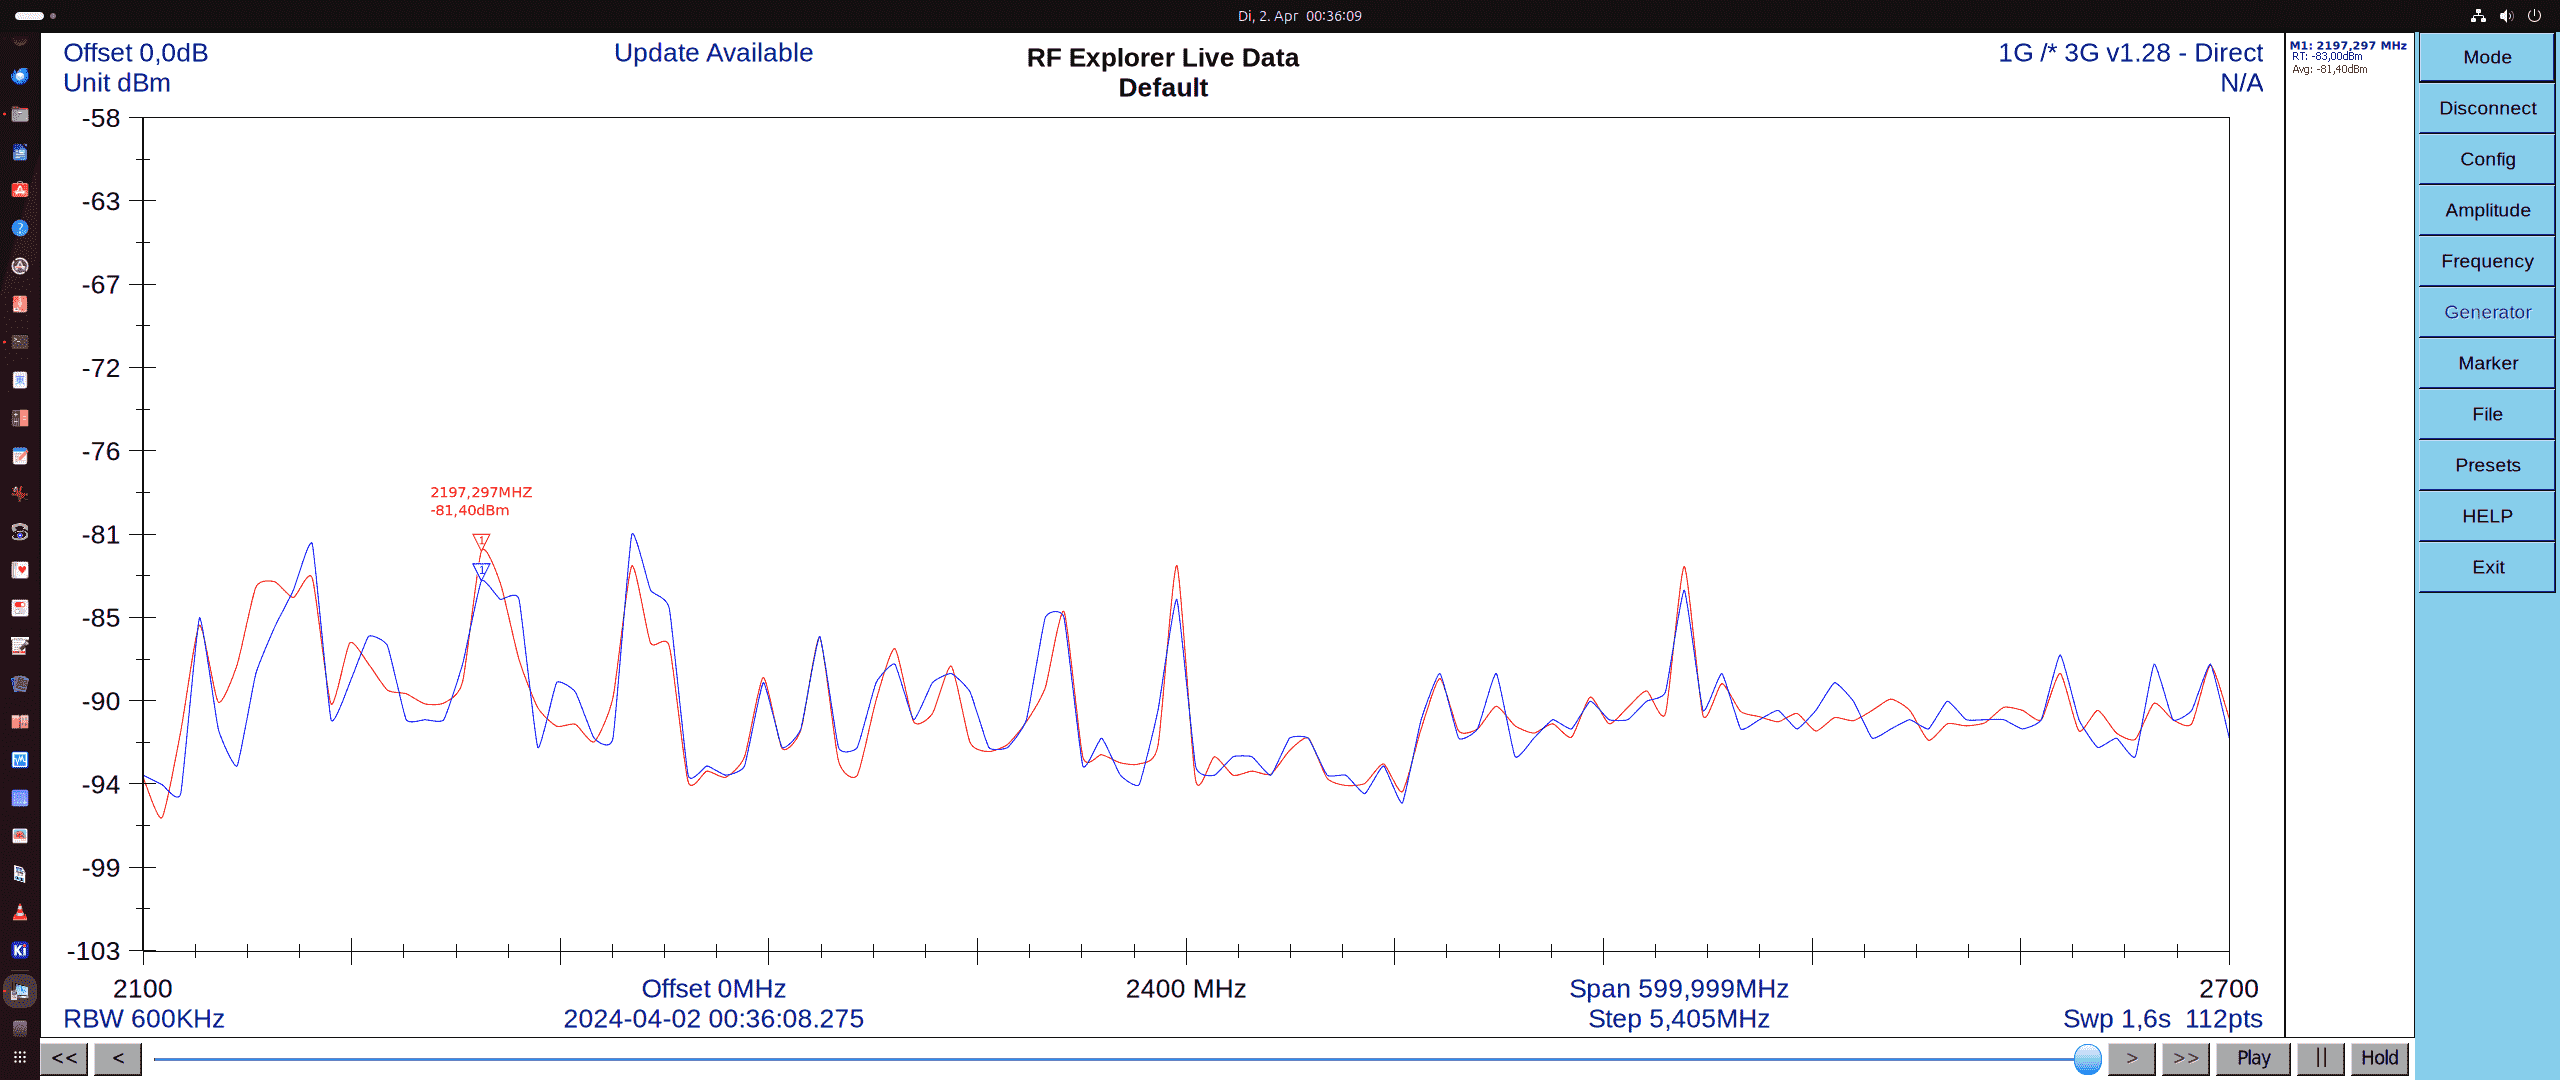Click the Disconnect button

2486,108
